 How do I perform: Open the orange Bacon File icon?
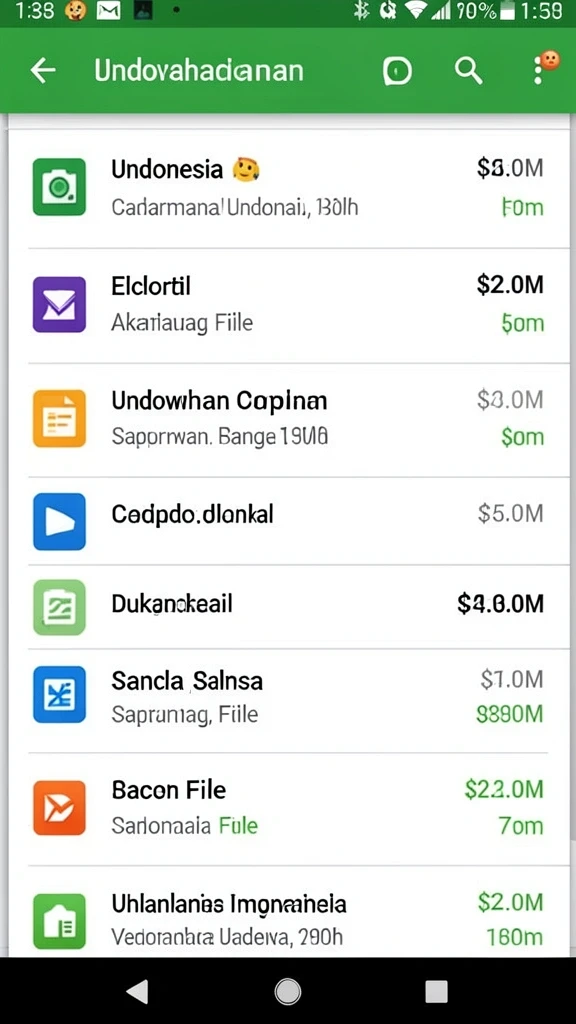point(59,808)
